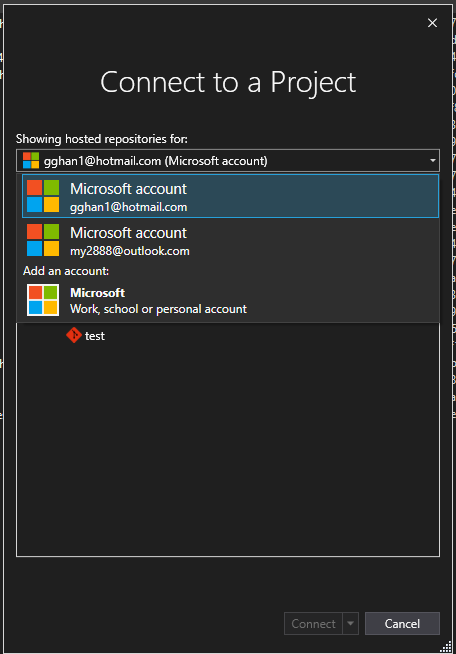Click the red Git icon next to test
Image resolution: width=456 pixels, height=654 pixels.
click(x=74, y=335)
